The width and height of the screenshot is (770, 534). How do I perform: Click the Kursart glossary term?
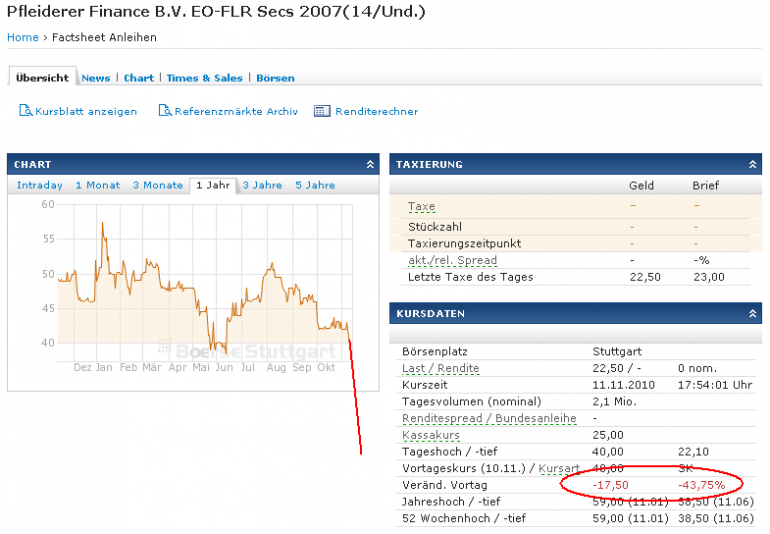559,469
